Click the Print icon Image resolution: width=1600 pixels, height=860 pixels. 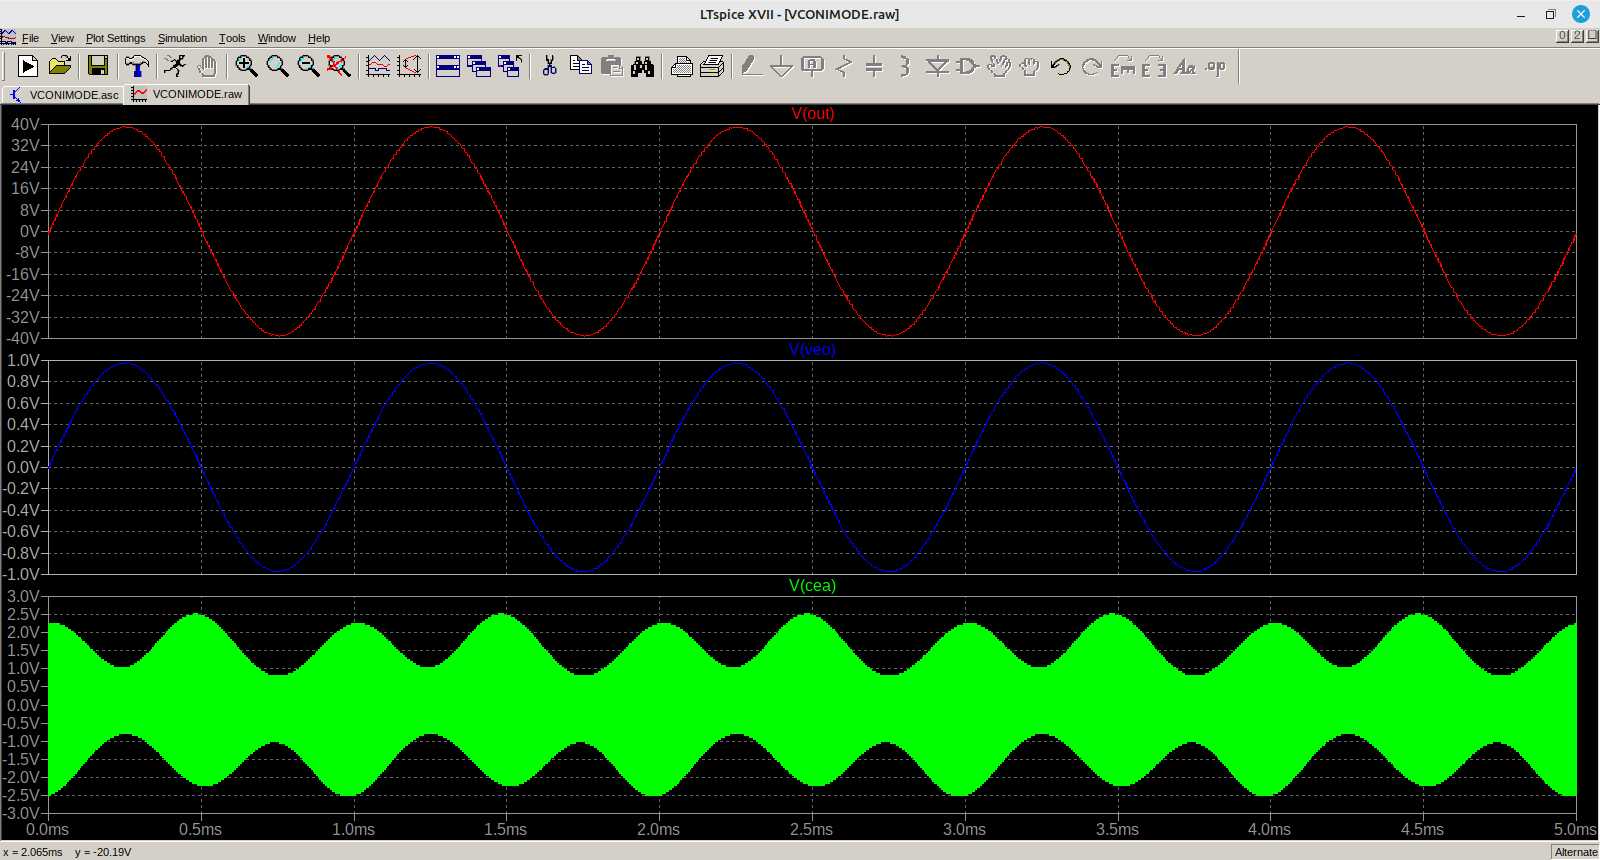point(713,66)
